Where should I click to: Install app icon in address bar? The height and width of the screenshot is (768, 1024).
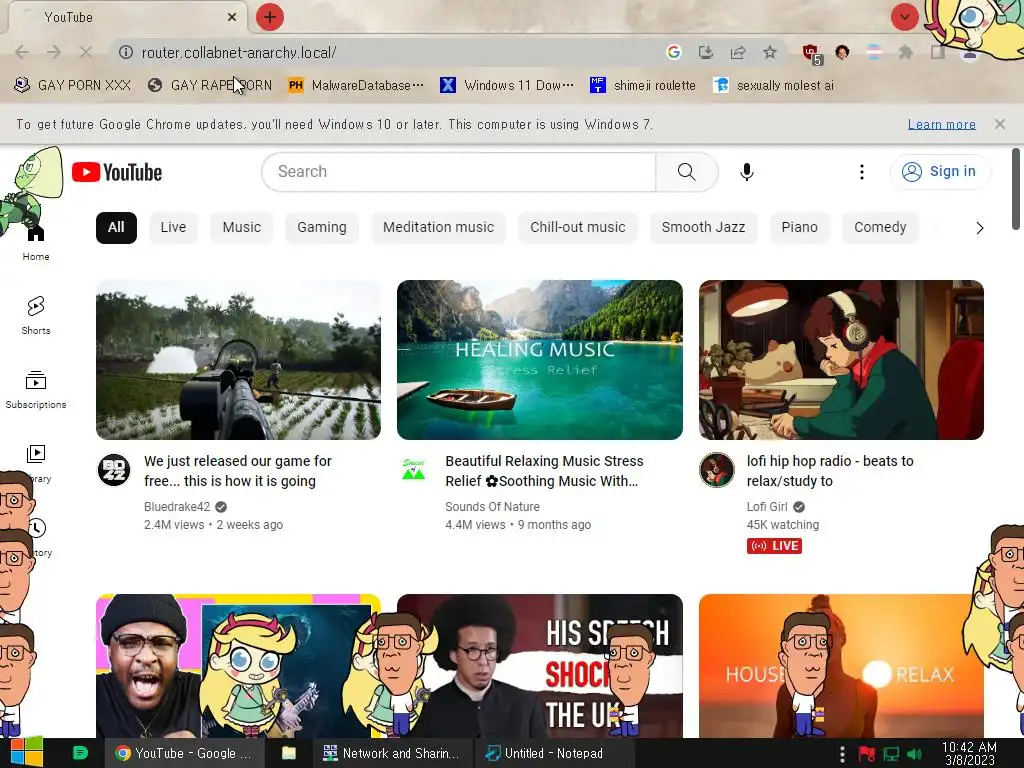click(x=706, y=52)
